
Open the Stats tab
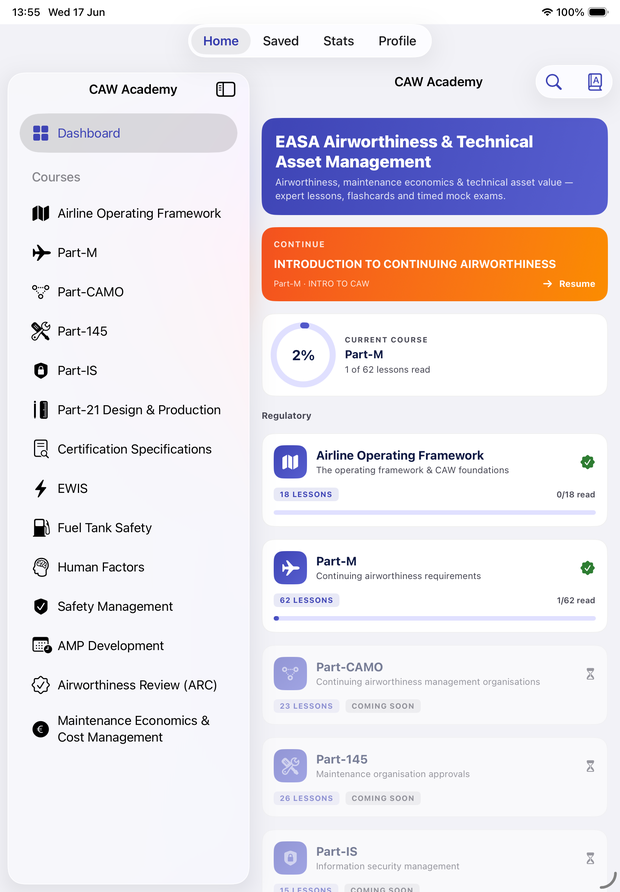tap(338, 41)
